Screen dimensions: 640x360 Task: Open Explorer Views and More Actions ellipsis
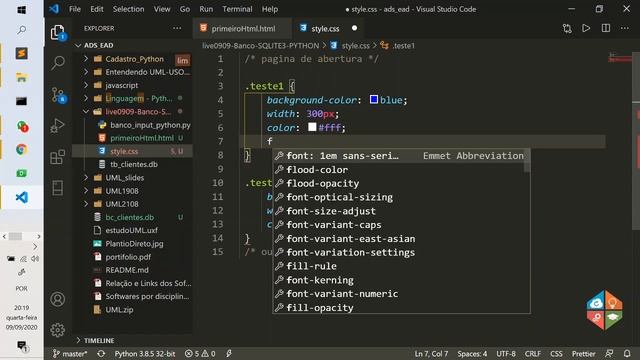pos(177,28)
